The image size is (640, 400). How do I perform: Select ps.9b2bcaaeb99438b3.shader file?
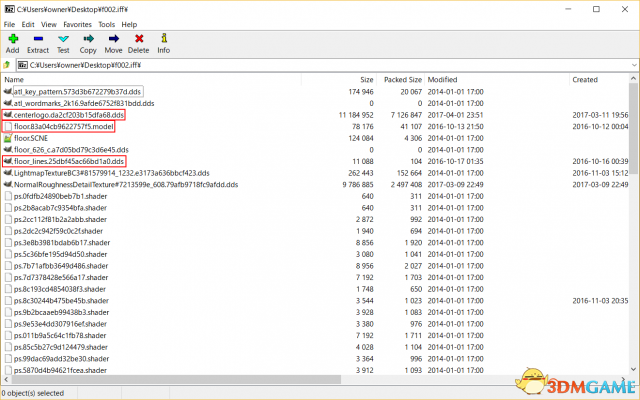(x=62, y=312)
